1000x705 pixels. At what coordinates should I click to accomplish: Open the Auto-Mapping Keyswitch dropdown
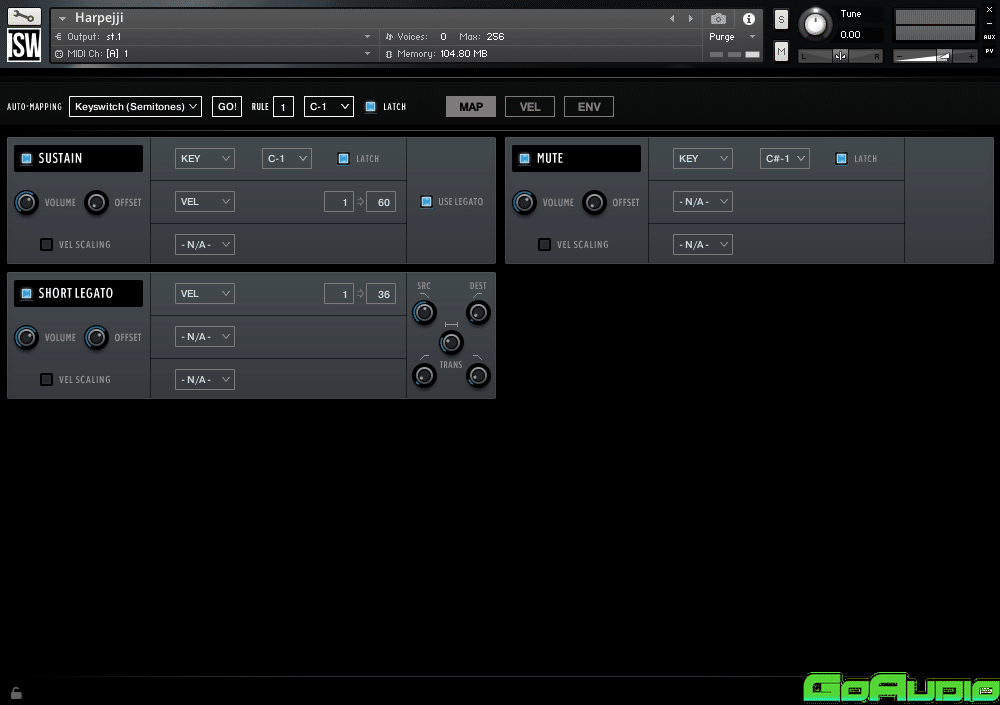coord(136,107)
